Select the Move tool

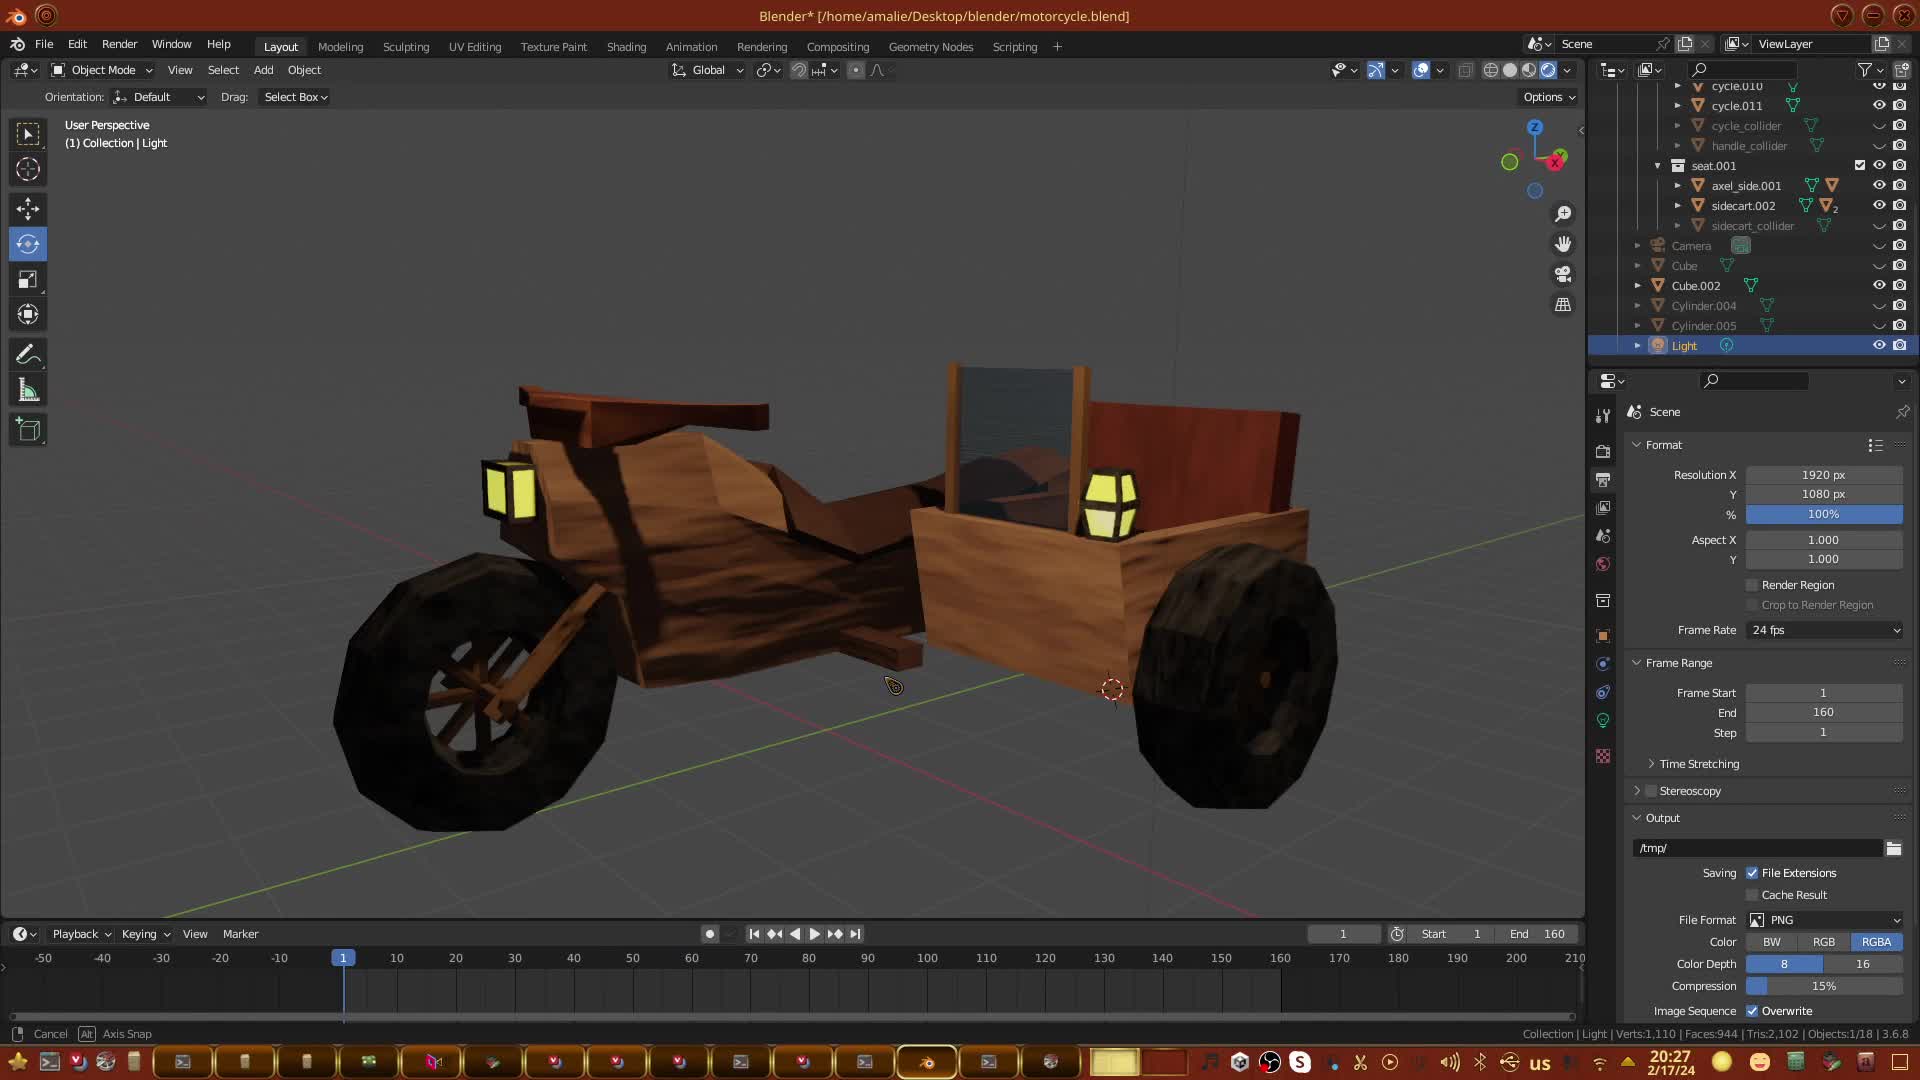[x=28, y=208]
